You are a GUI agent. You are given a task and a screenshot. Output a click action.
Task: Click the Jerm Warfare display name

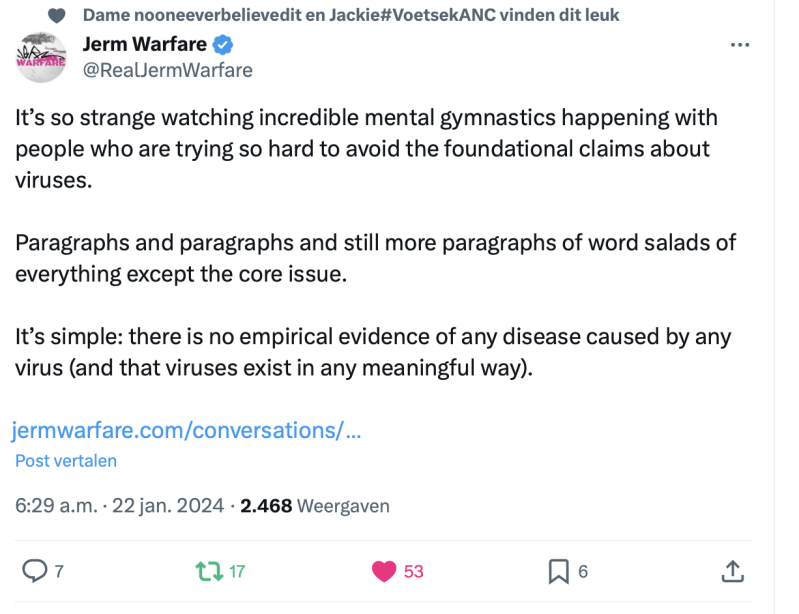pos(145,44)
